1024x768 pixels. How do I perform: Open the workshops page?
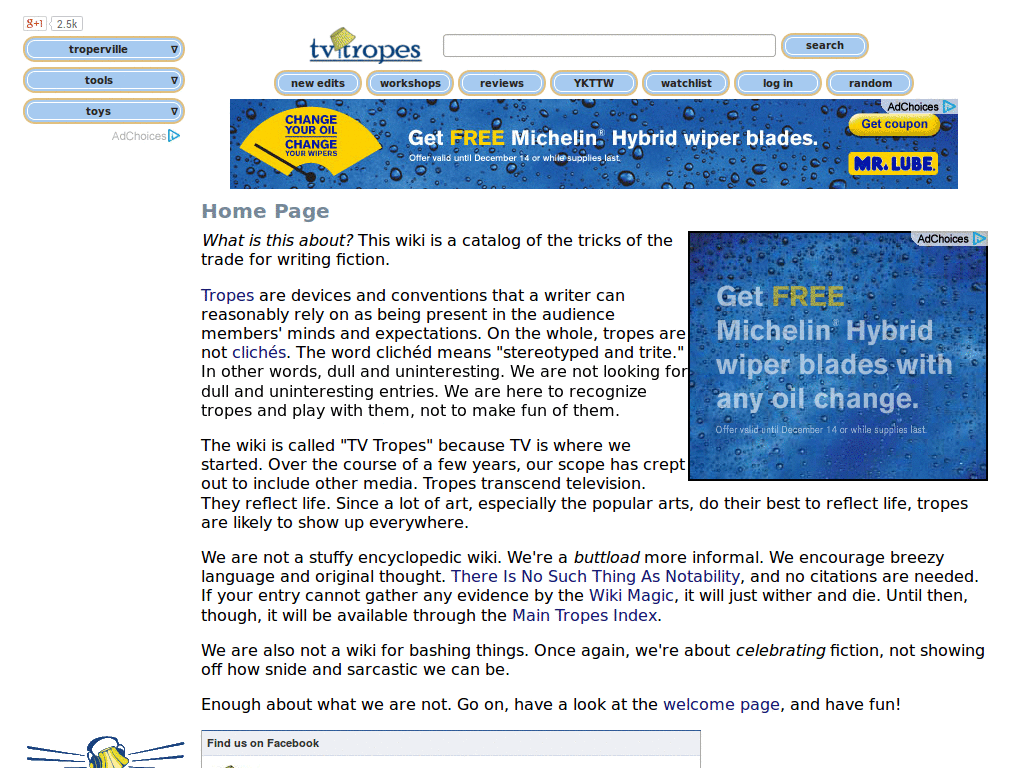pos(410,83)
